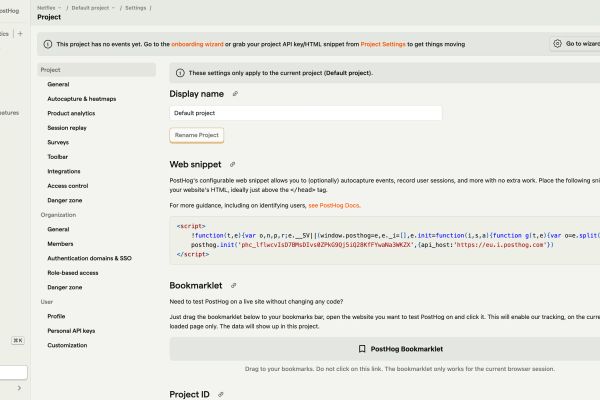Open Surveys settings
600x400 pixels.
click(x=58, y=142)
